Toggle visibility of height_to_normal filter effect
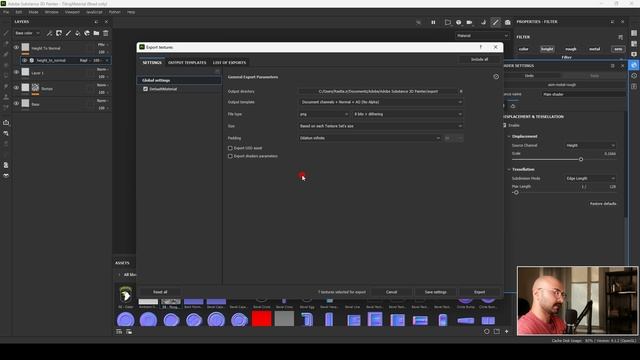The height and width of the screenshot is (360, 640). 24,60
